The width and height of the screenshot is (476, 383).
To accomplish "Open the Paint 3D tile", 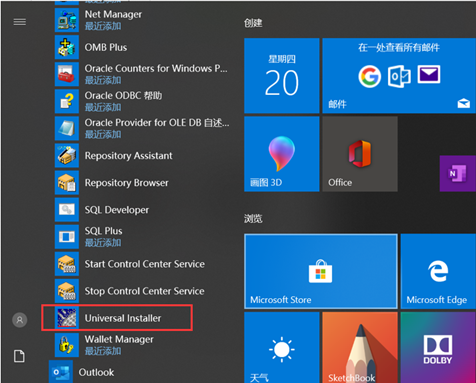I will point(282,154).
